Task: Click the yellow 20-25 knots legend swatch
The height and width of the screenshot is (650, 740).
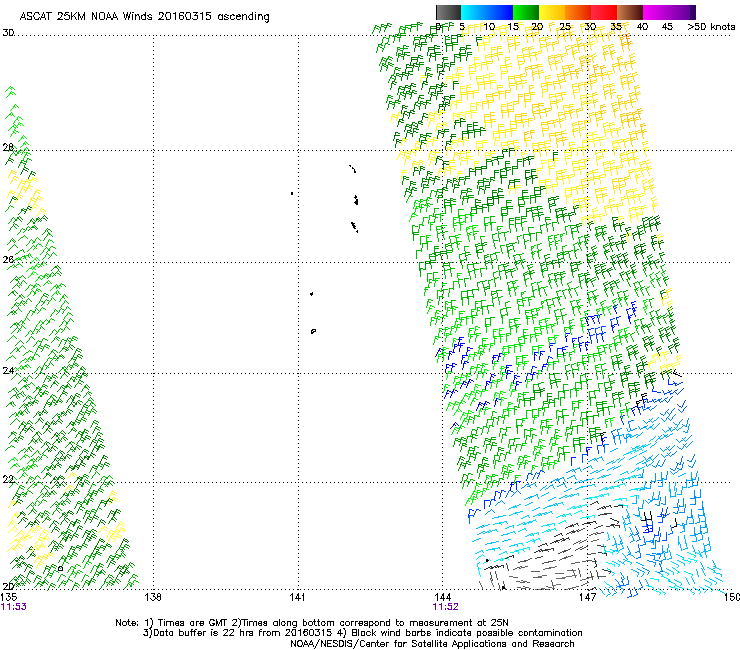Action: click(x=552, y=12)
